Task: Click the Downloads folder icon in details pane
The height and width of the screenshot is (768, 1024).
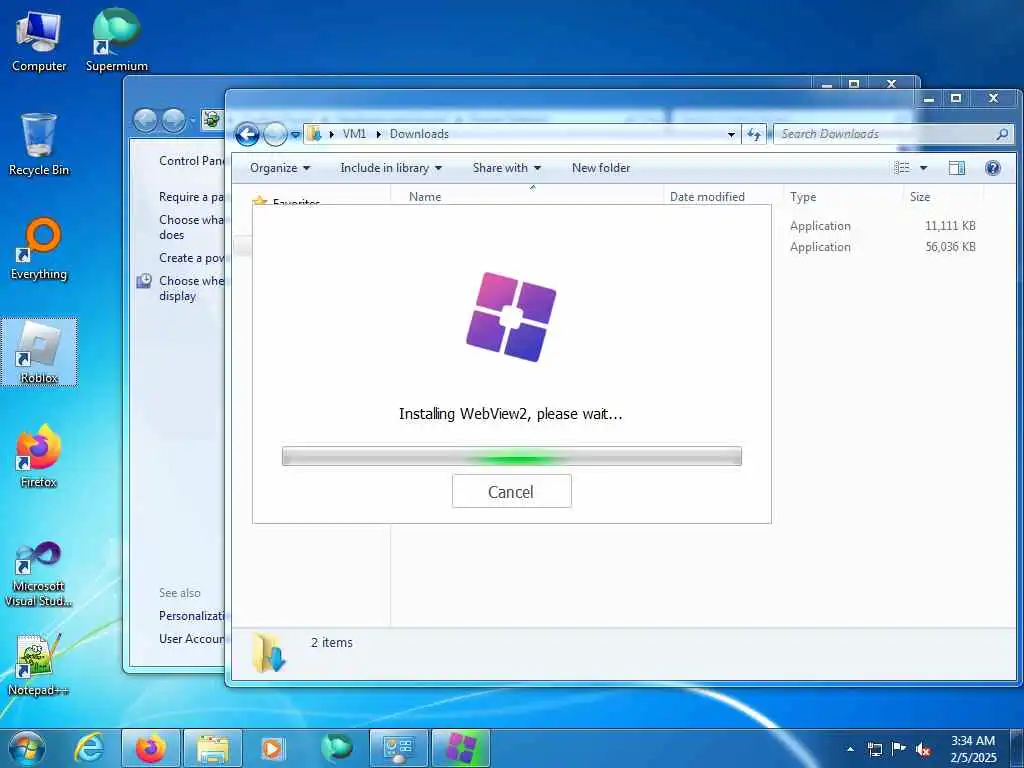Action: tap(268, 652)
